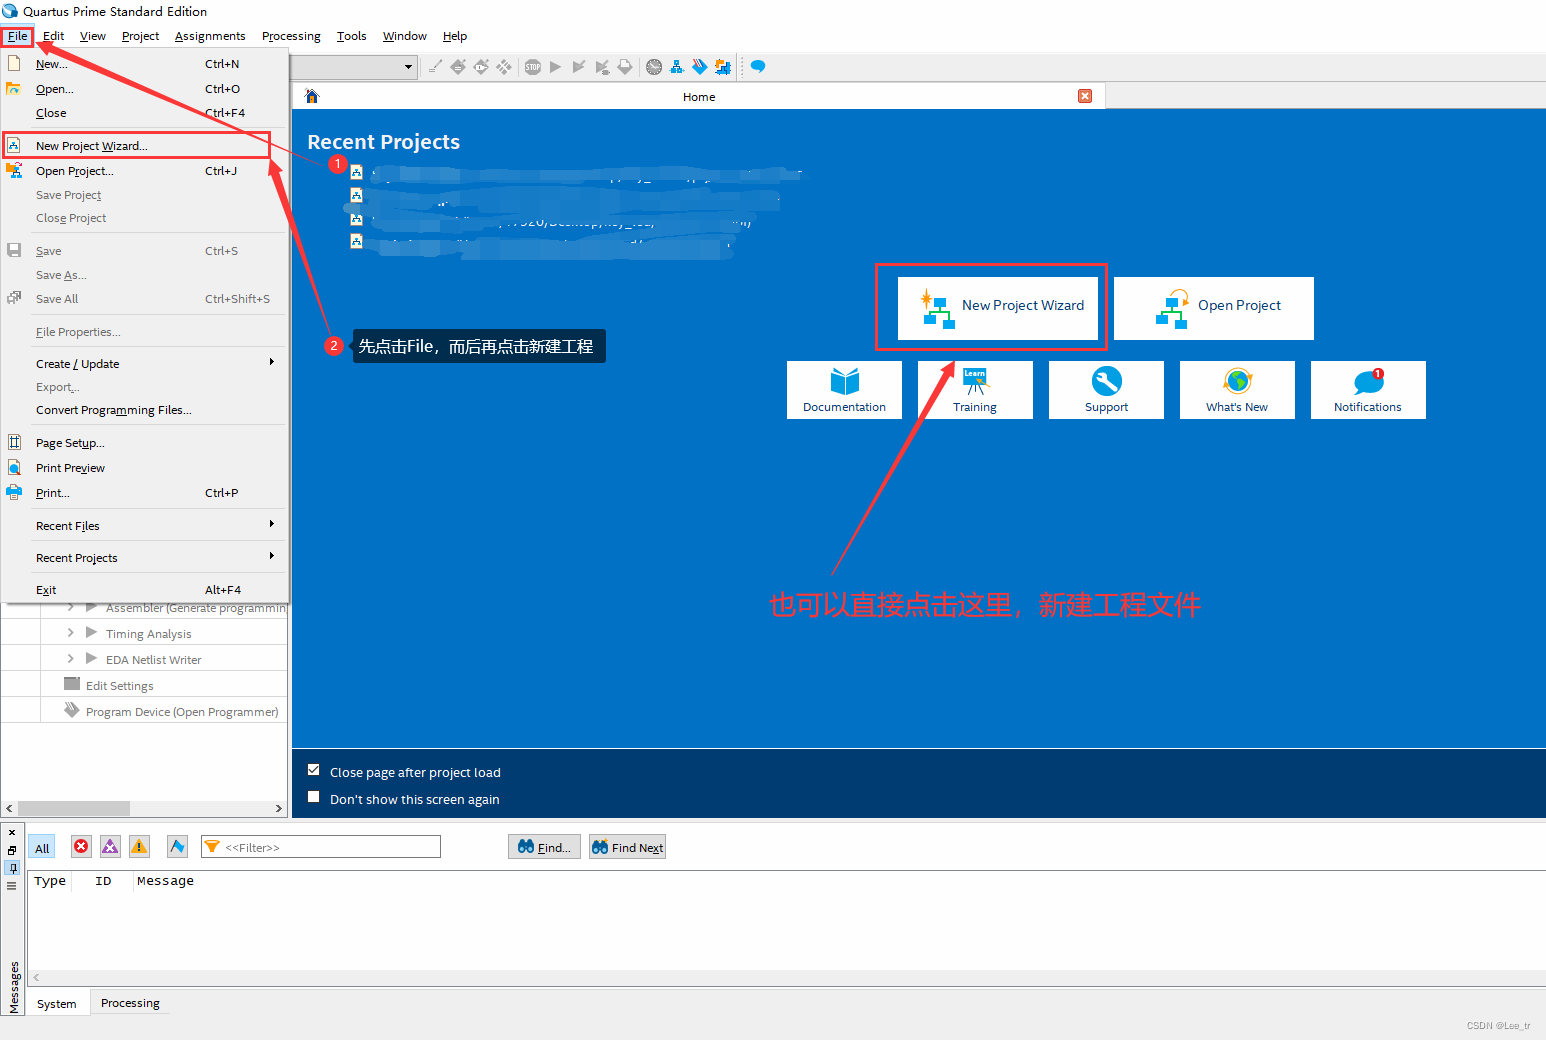Click the Find Next button
The width and height of the screenshot is (1546, 1040).
pos(627,847)
